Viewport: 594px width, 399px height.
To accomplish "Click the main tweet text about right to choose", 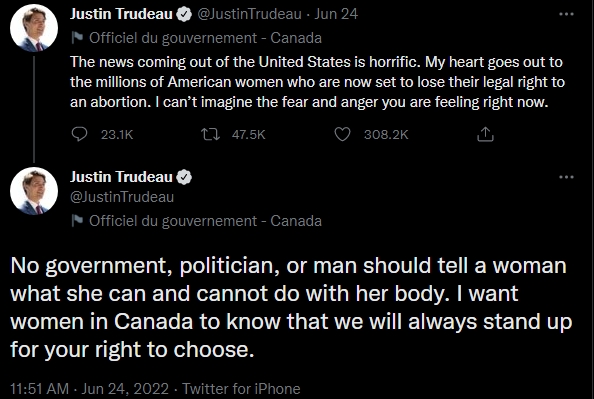I will tap(291, 307).
